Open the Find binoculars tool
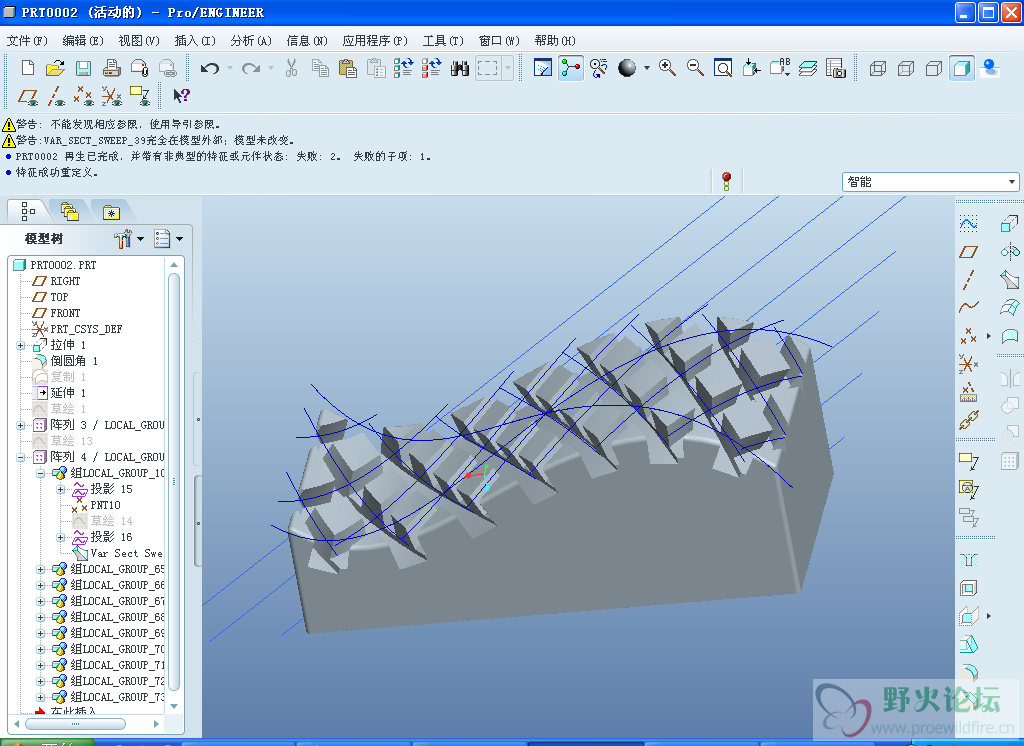The height and width of the screenshot is (746, 1024). tap(460, 68)
